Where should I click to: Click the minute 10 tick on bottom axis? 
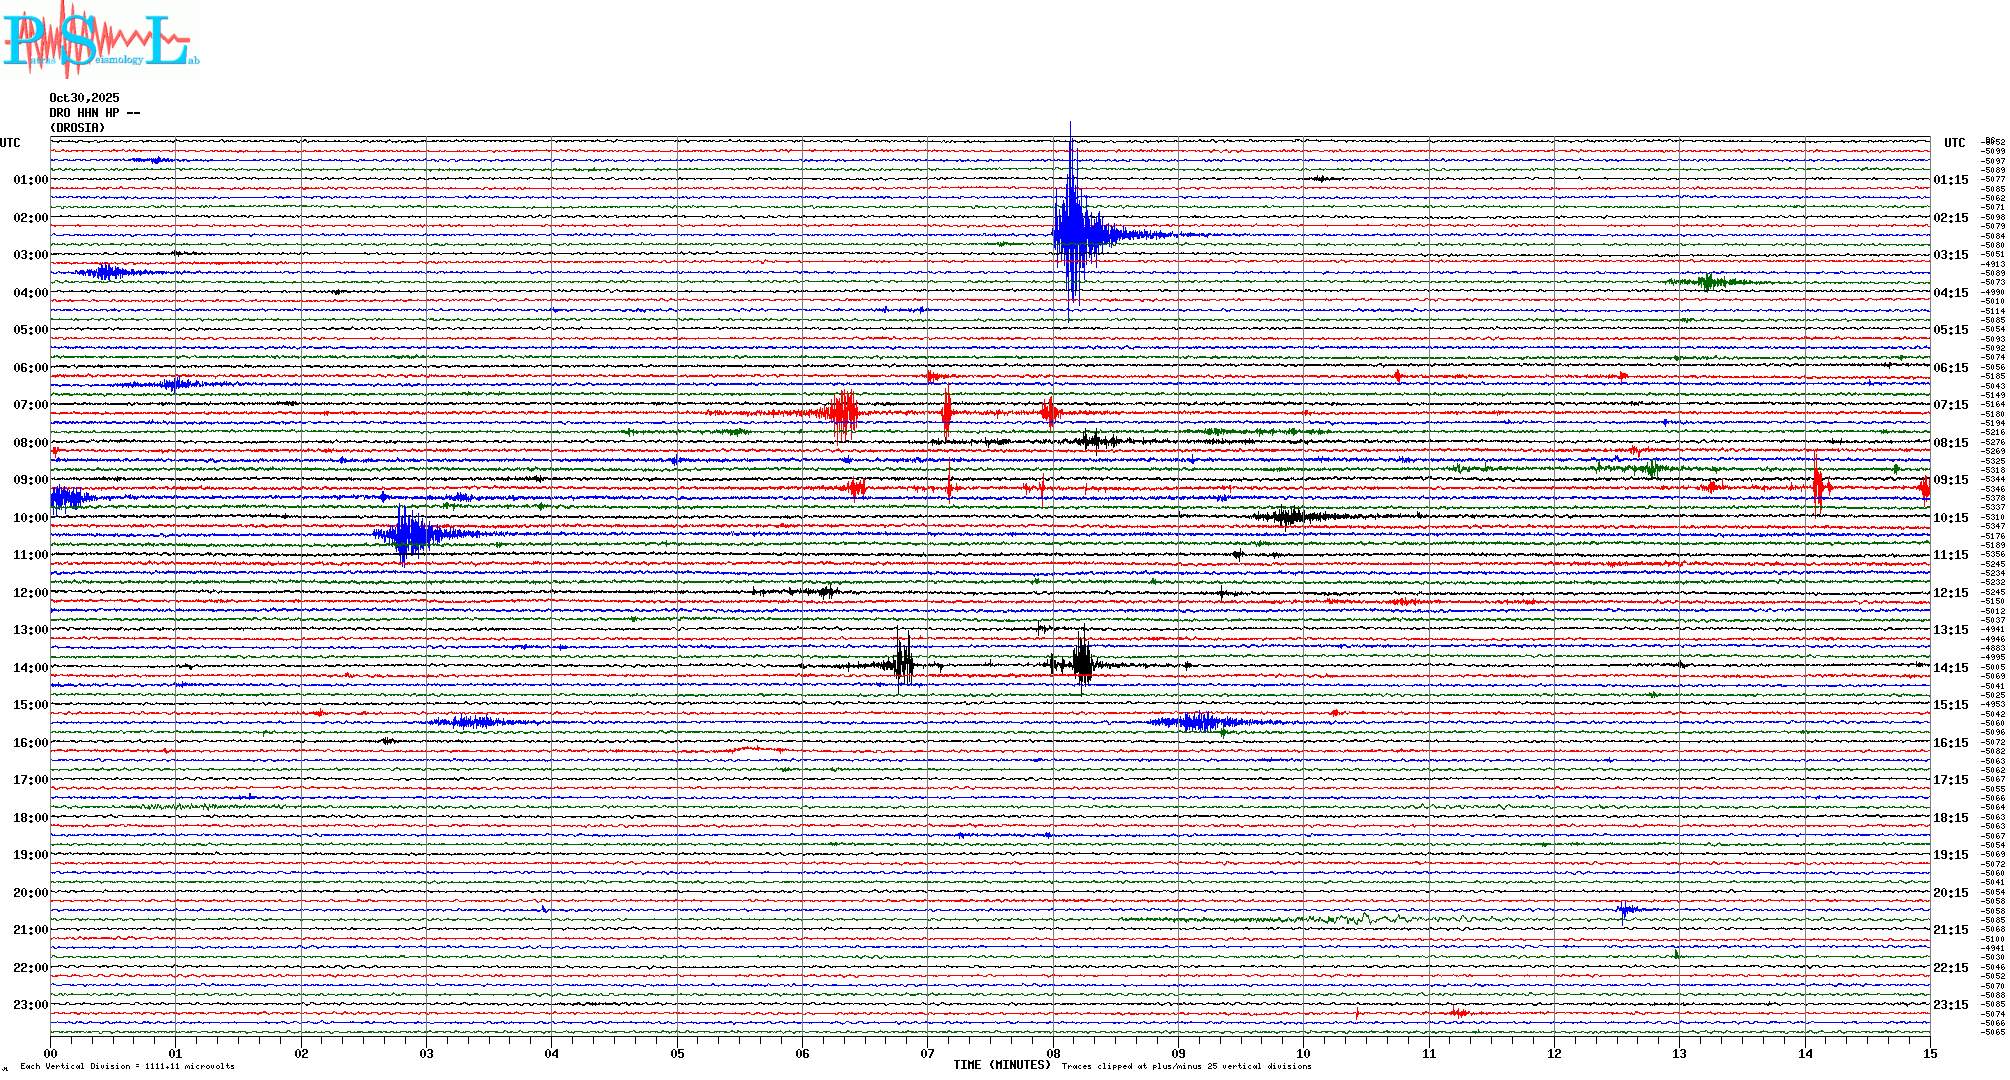click(x=1303, y=1053)
